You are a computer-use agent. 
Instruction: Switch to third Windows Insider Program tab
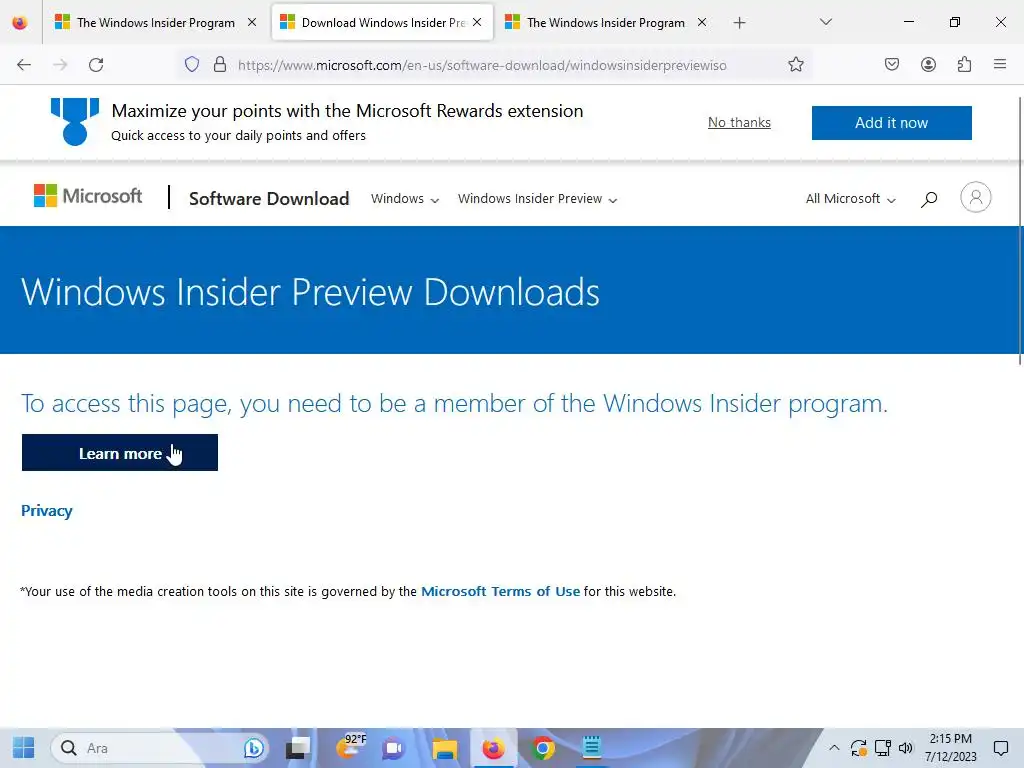606,23
